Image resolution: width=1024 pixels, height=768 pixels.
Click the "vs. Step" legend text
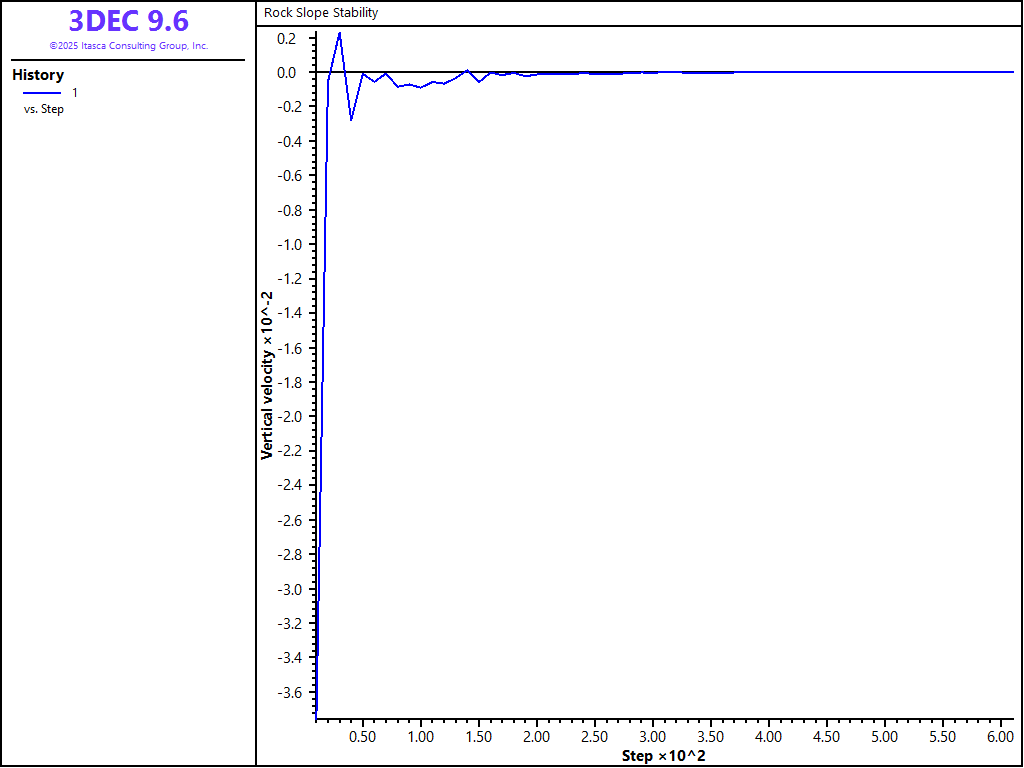point(44,109)
